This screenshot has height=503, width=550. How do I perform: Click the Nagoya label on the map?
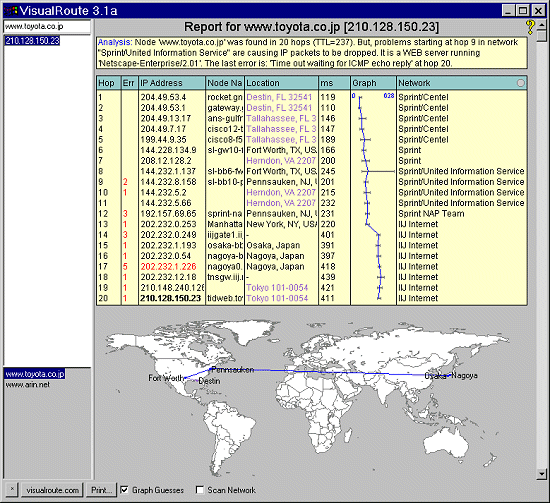coord(464,375)
